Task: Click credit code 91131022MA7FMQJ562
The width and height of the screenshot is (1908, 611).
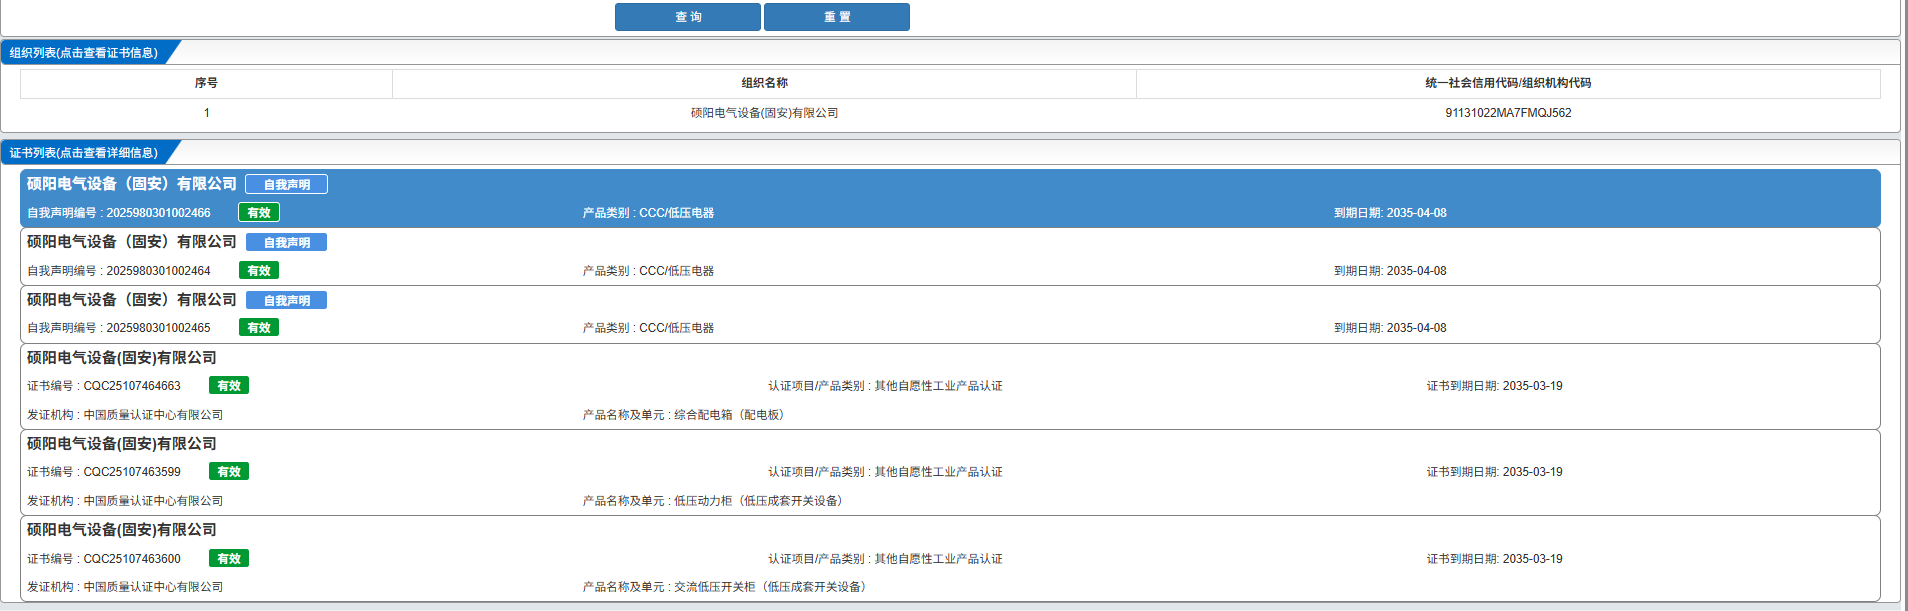Action: (1508, 113)
